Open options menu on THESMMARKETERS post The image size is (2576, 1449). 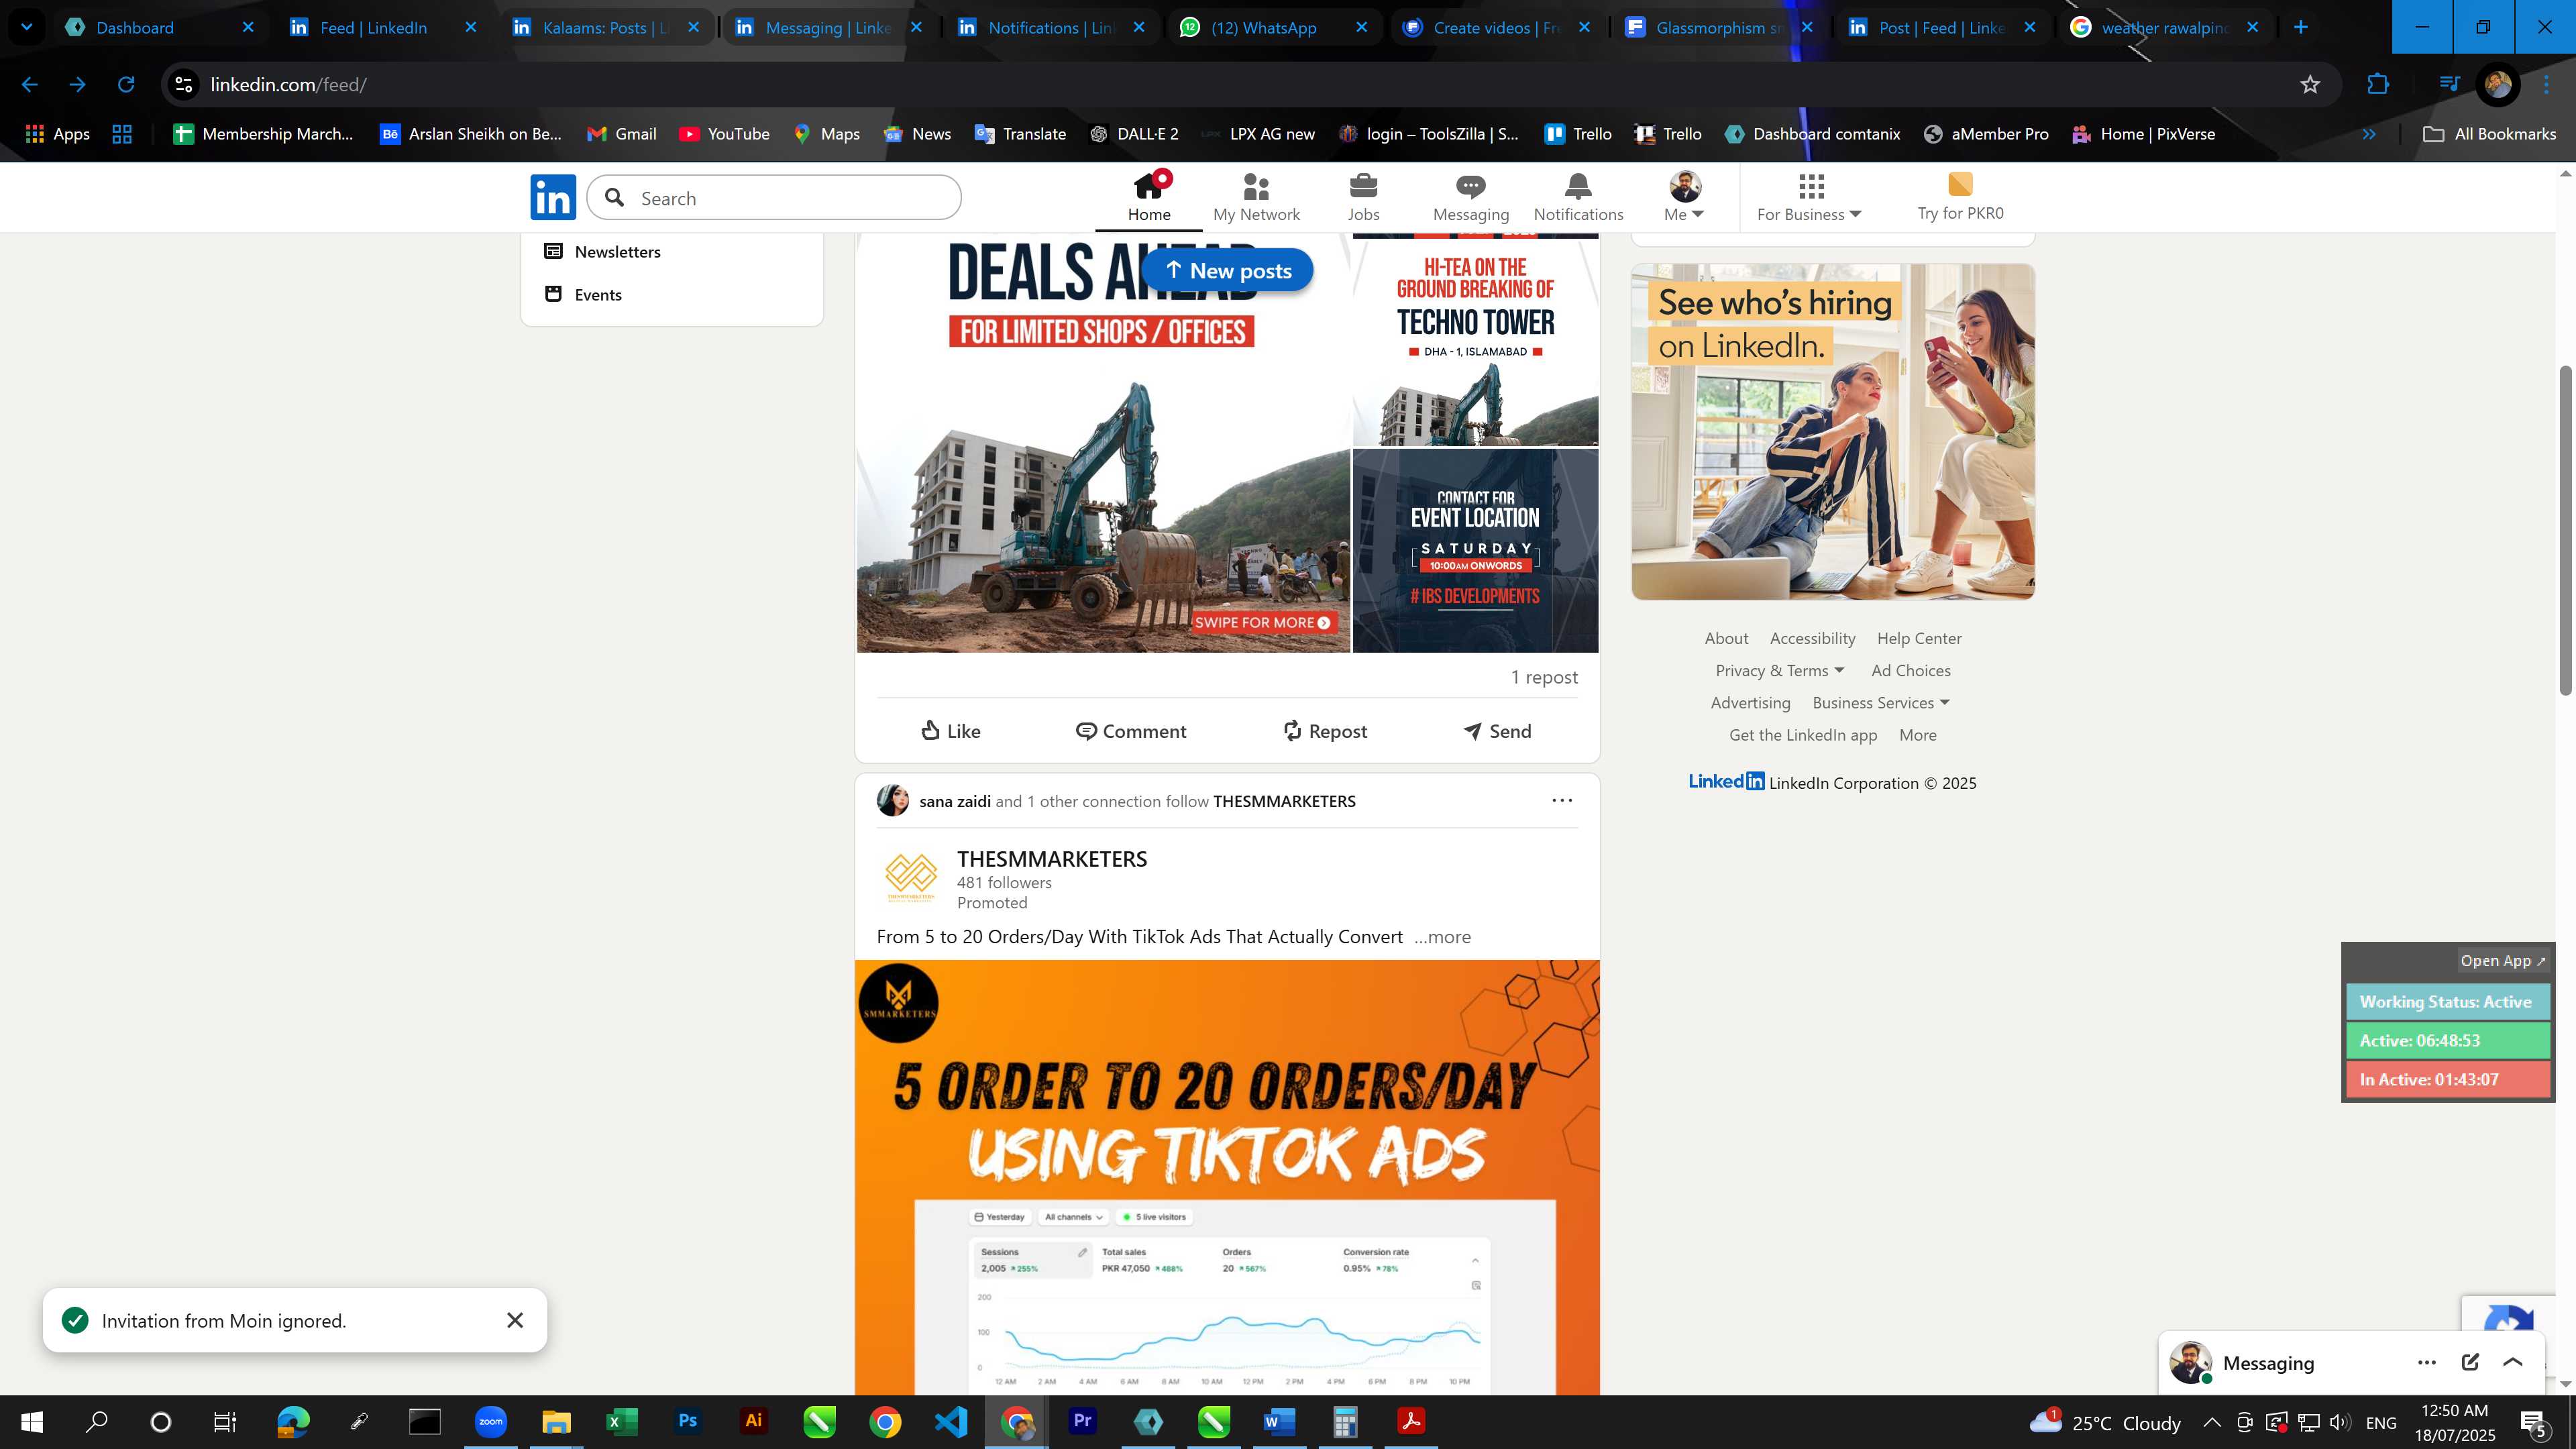[x=1562, y=800]
